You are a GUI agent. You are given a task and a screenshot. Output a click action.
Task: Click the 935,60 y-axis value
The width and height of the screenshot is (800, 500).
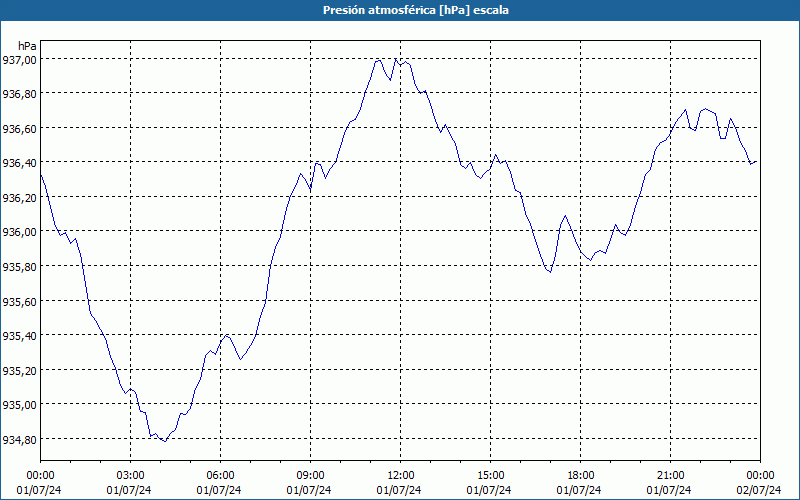pyautogui.click(x=20, y=302)
